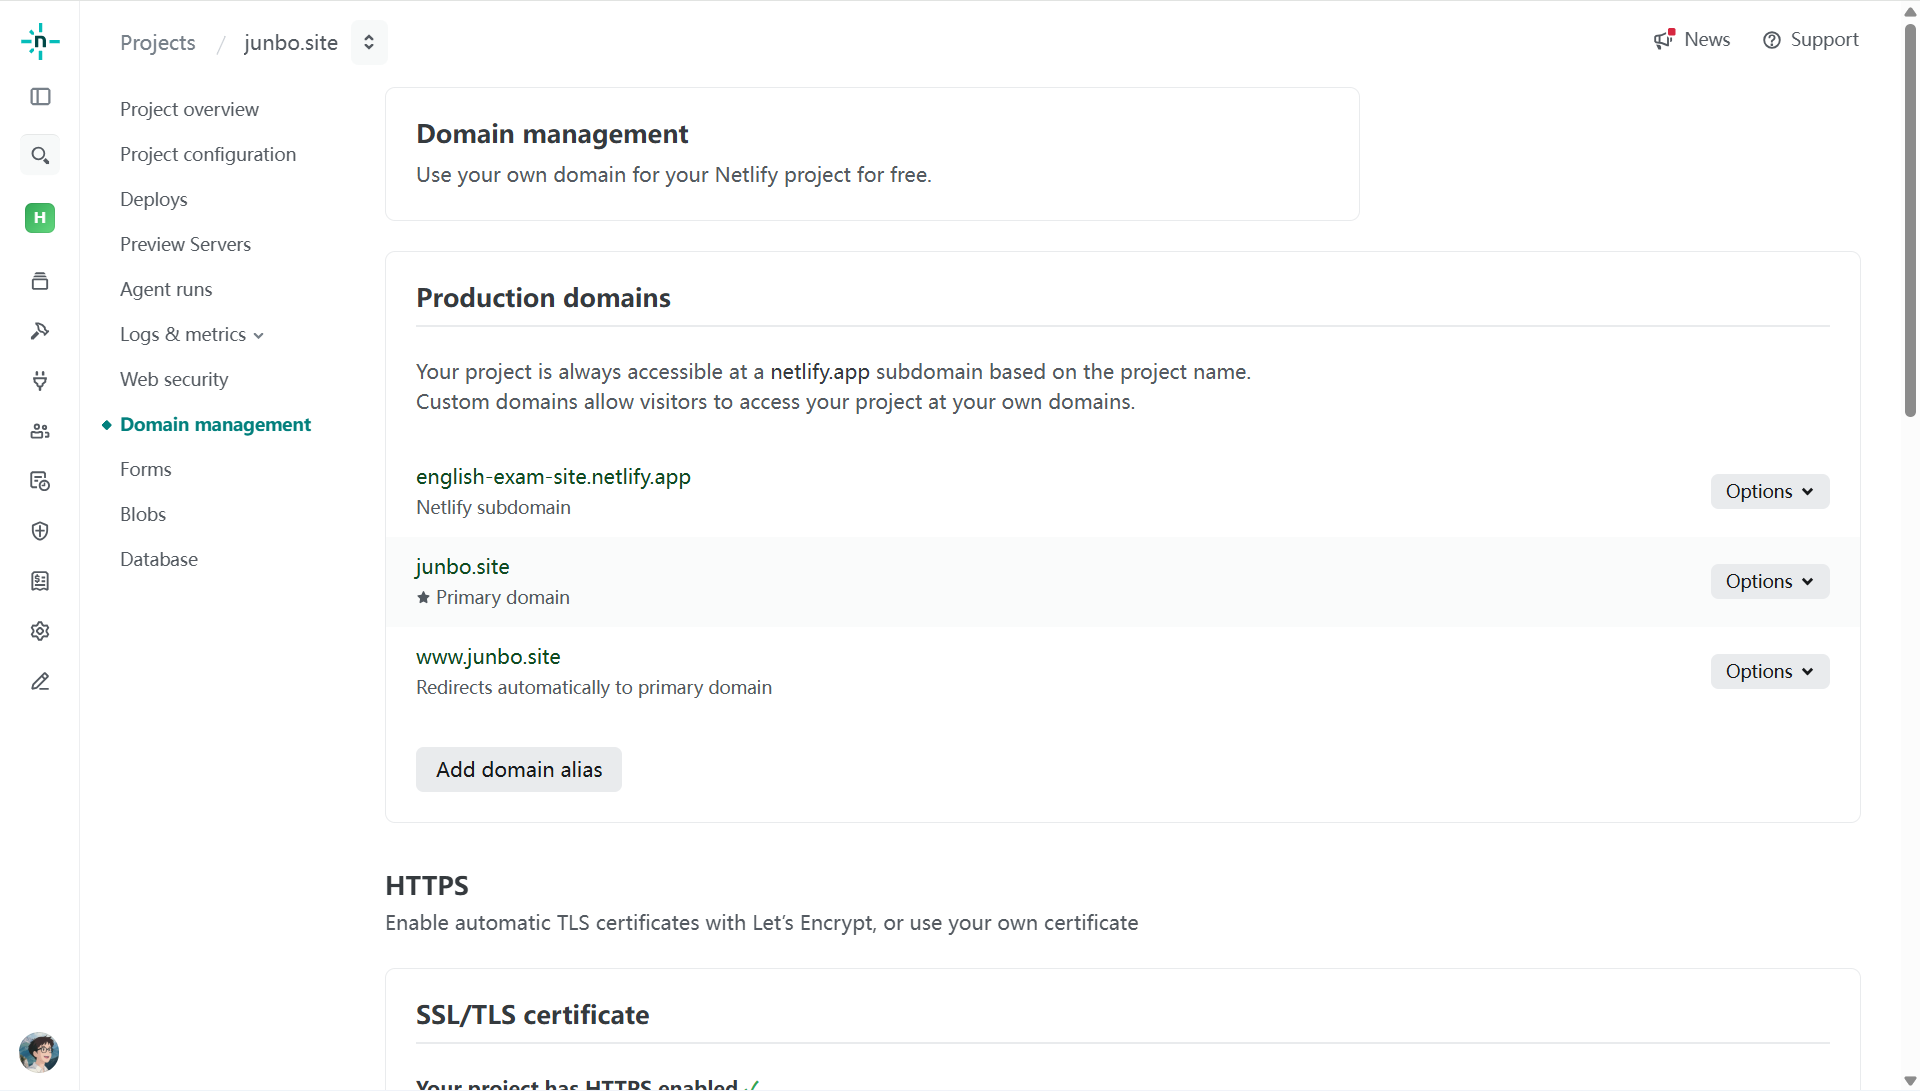The image size is (1920, 1091).
Task: Open the hammer builds icon
Action: [x=40, y=331]
